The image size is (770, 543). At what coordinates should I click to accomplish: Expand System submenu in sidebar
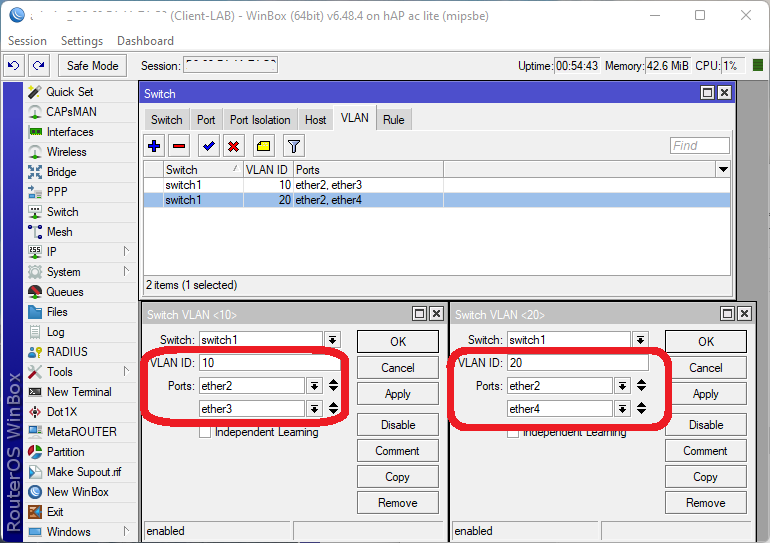126,272
